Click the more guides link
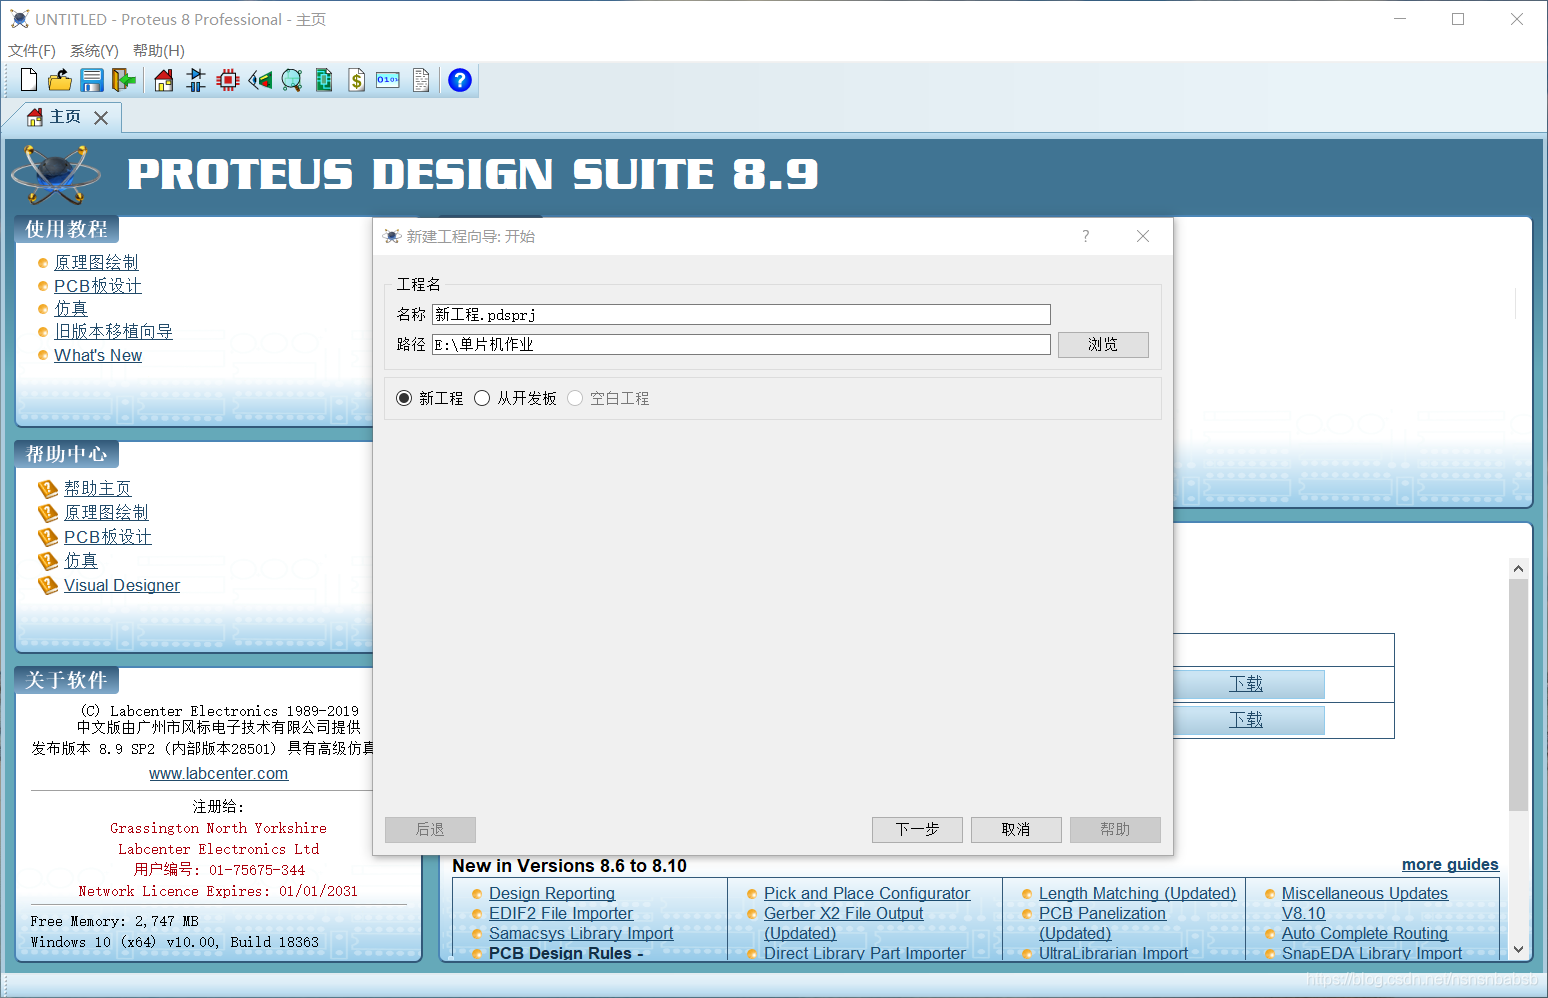 (1450, 865)
